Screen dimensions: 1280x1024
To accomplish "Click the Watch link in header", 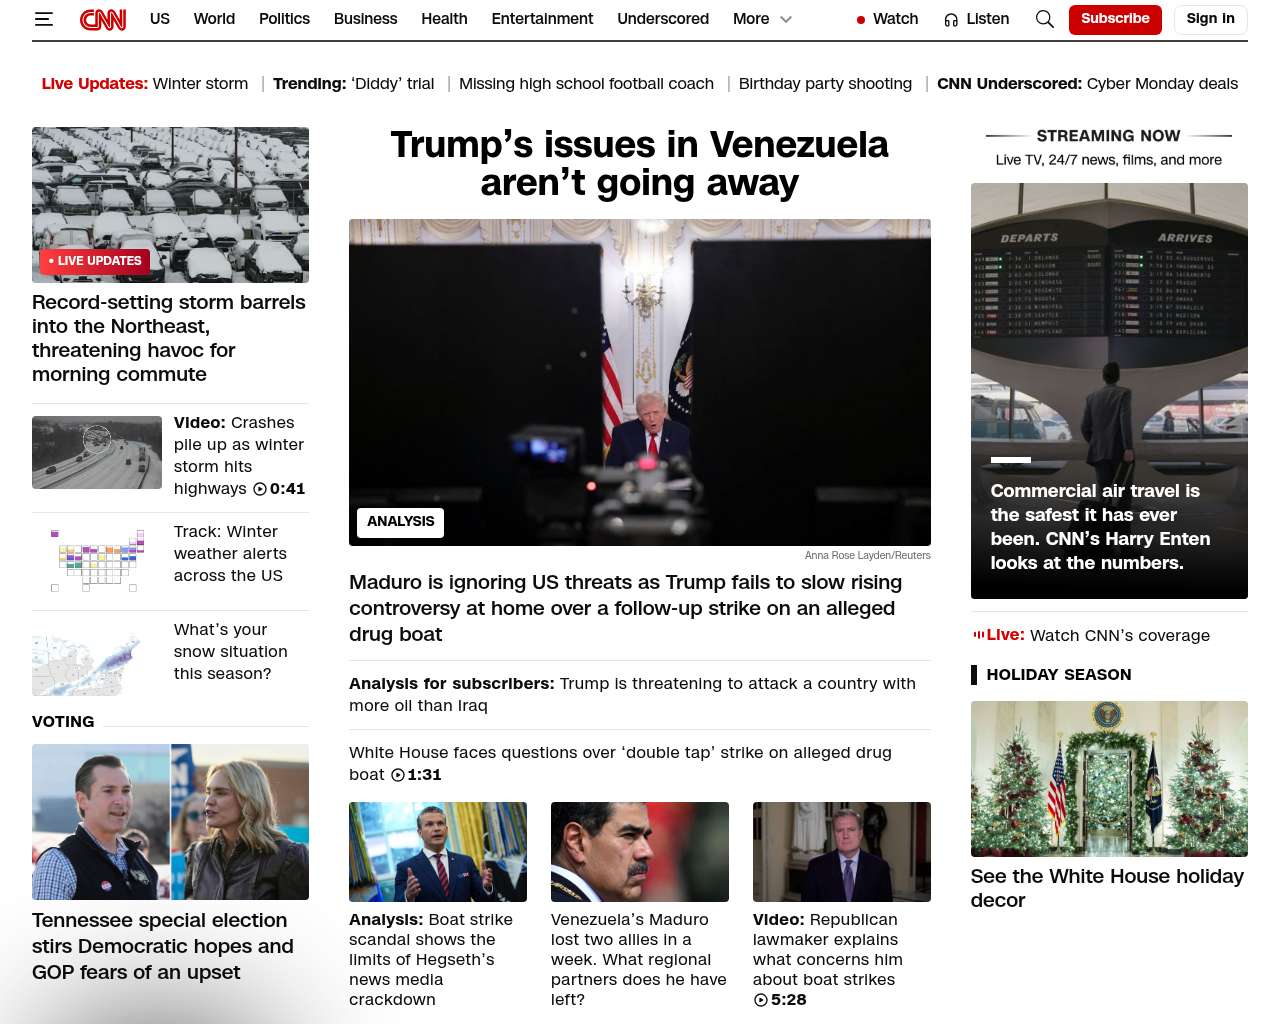I will coord(895,19).
